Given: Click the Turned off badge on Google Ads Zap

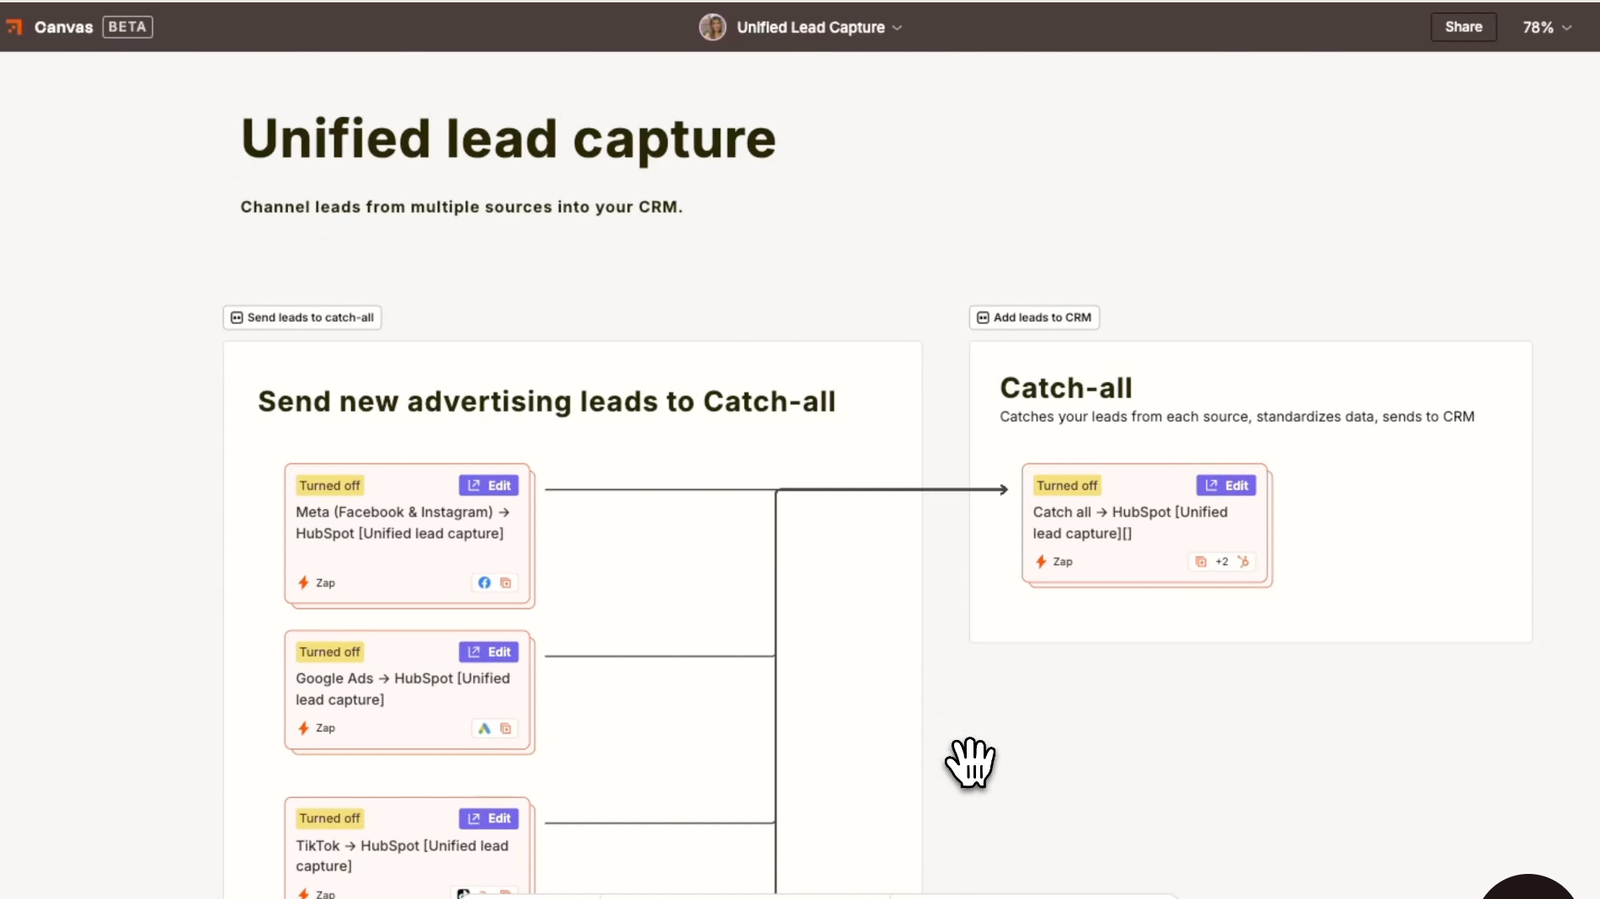Looking at the screenshot, I should [329, 652].
